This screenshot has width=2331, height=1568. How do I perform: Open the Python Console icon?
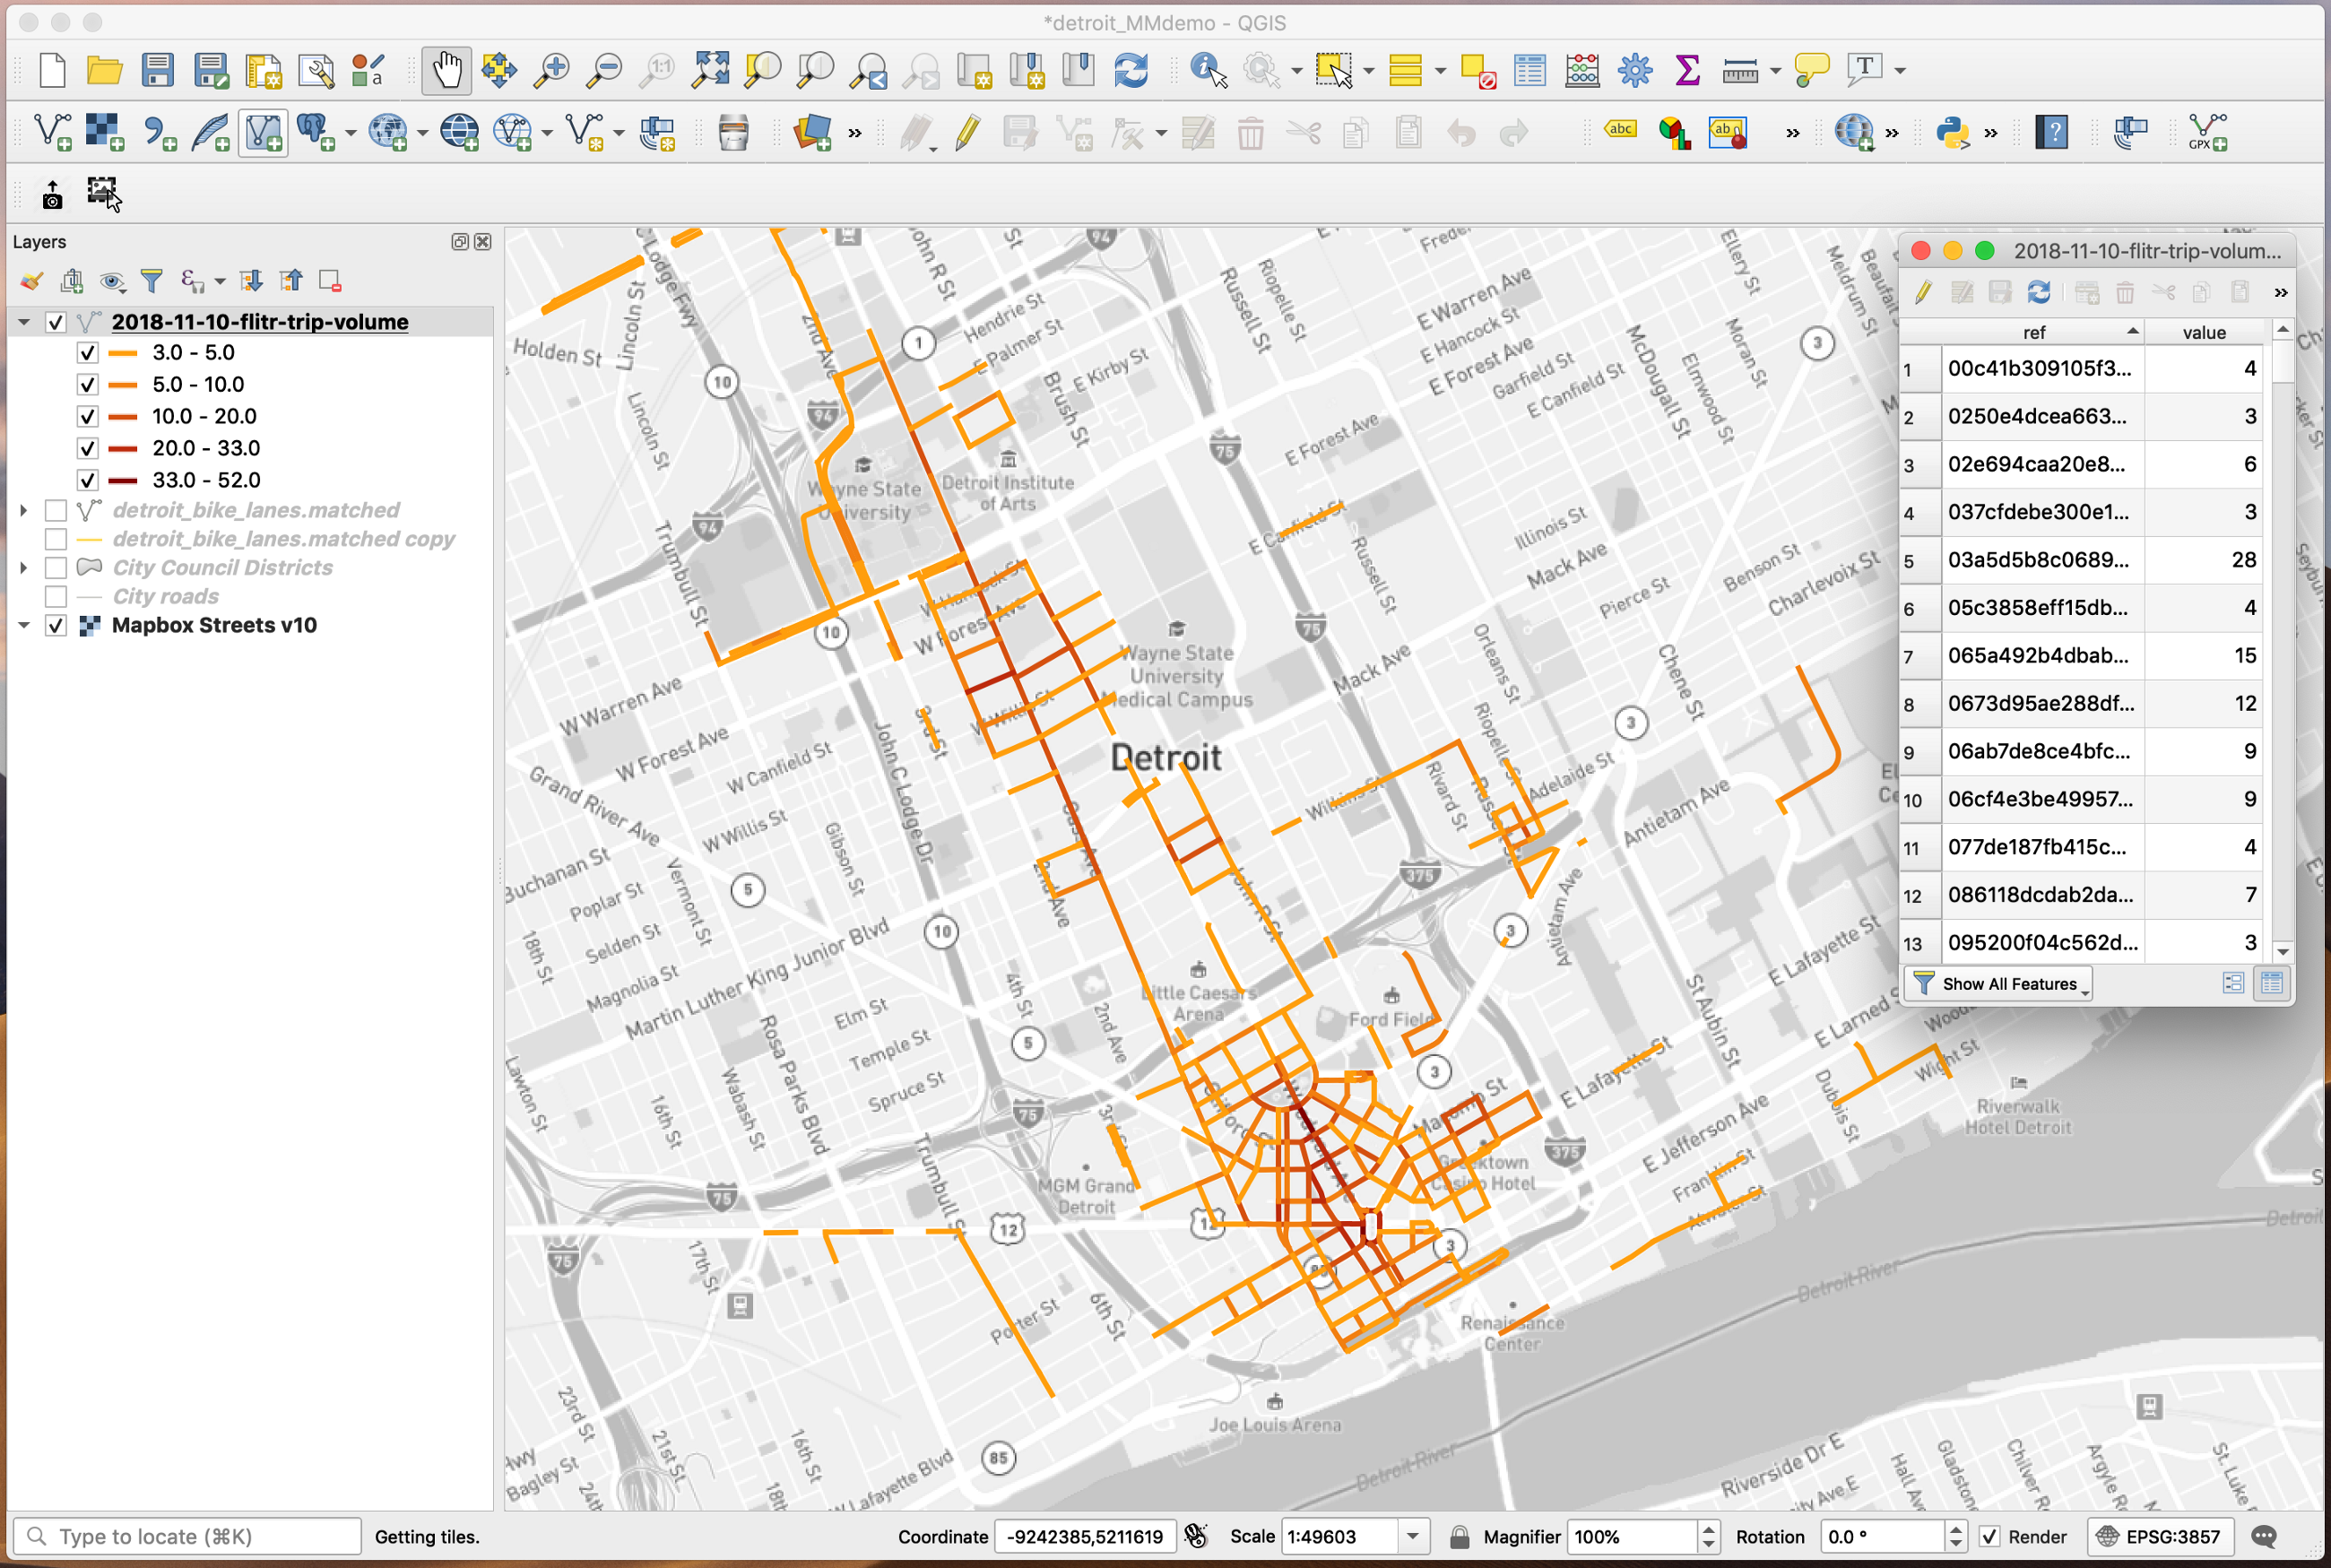1952,132
